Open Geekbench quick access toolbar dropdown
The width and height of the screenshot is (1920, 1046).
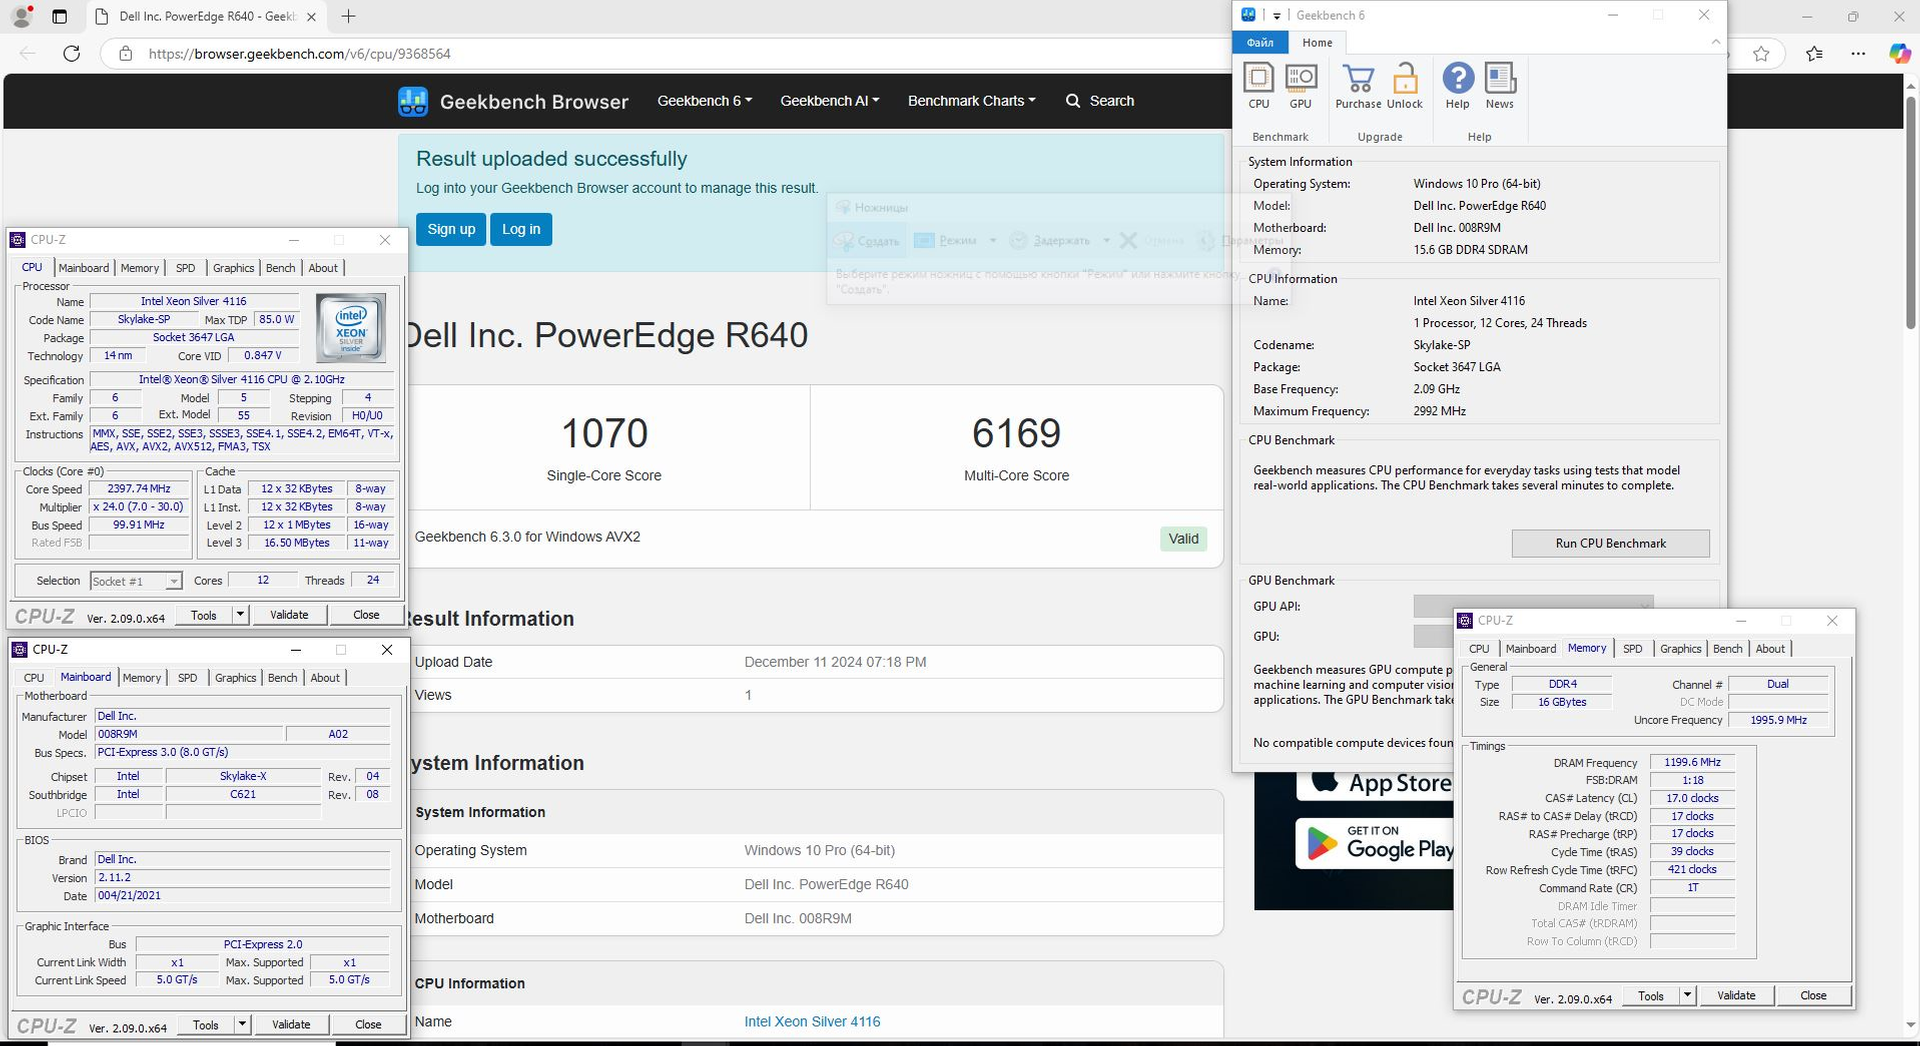point(1276,16)
